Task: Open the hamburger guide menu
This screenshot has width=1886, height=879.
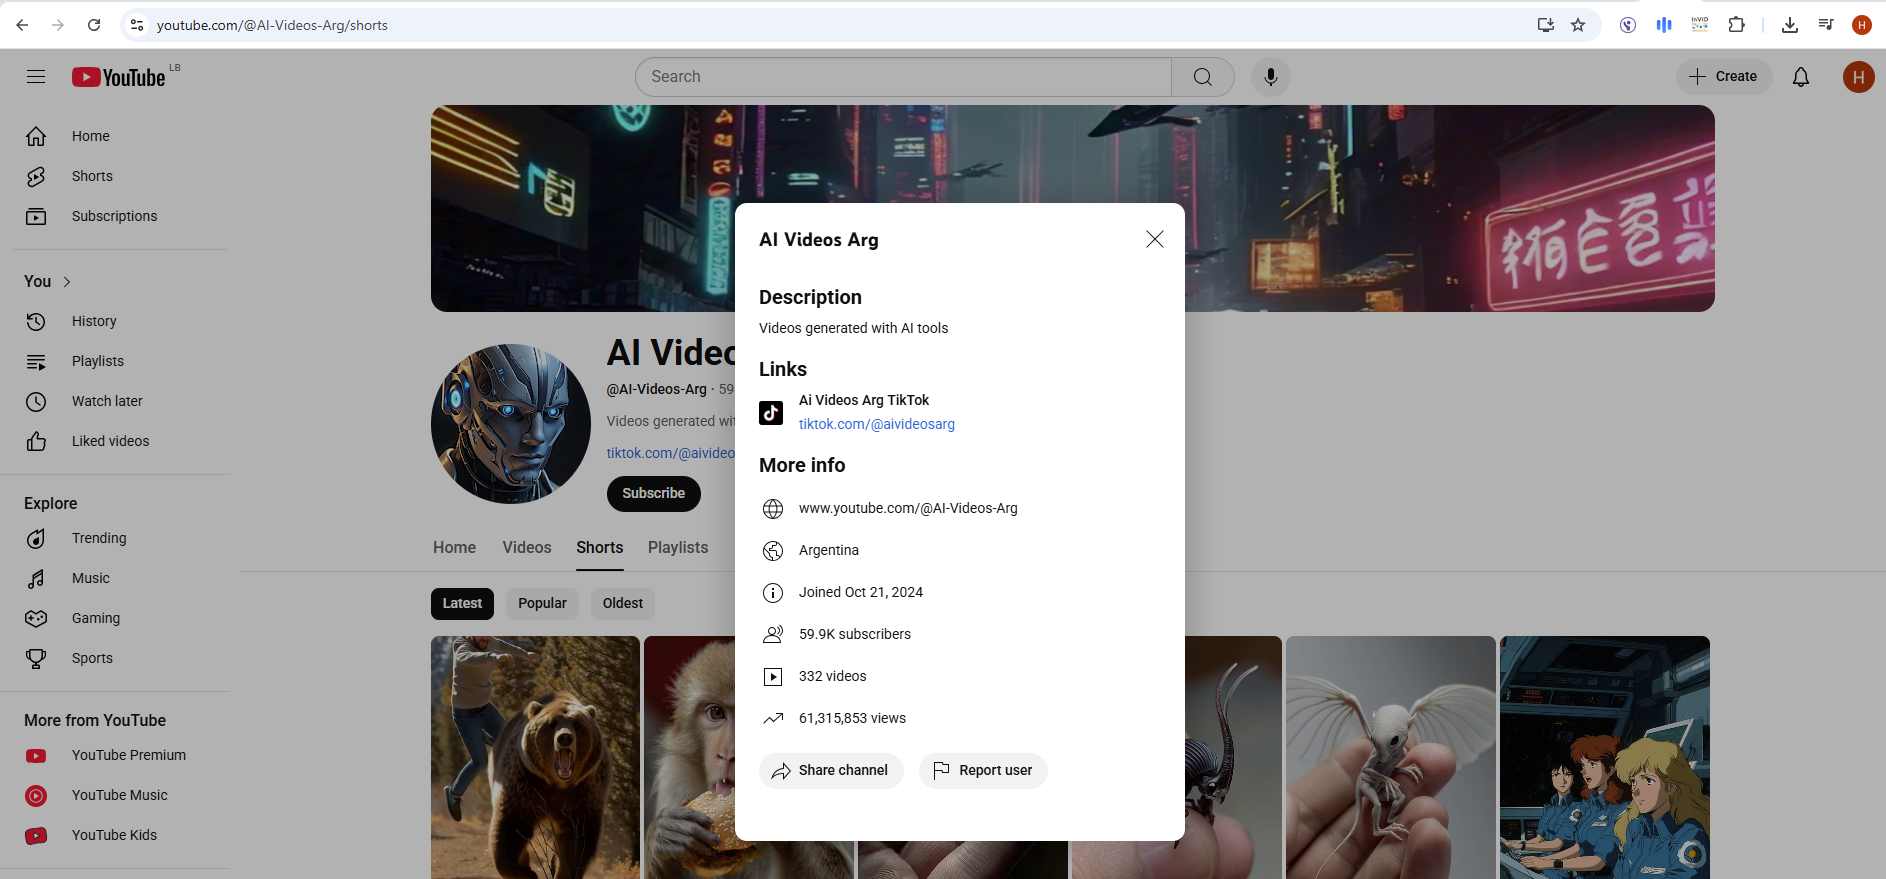Action: pos(36,77)
